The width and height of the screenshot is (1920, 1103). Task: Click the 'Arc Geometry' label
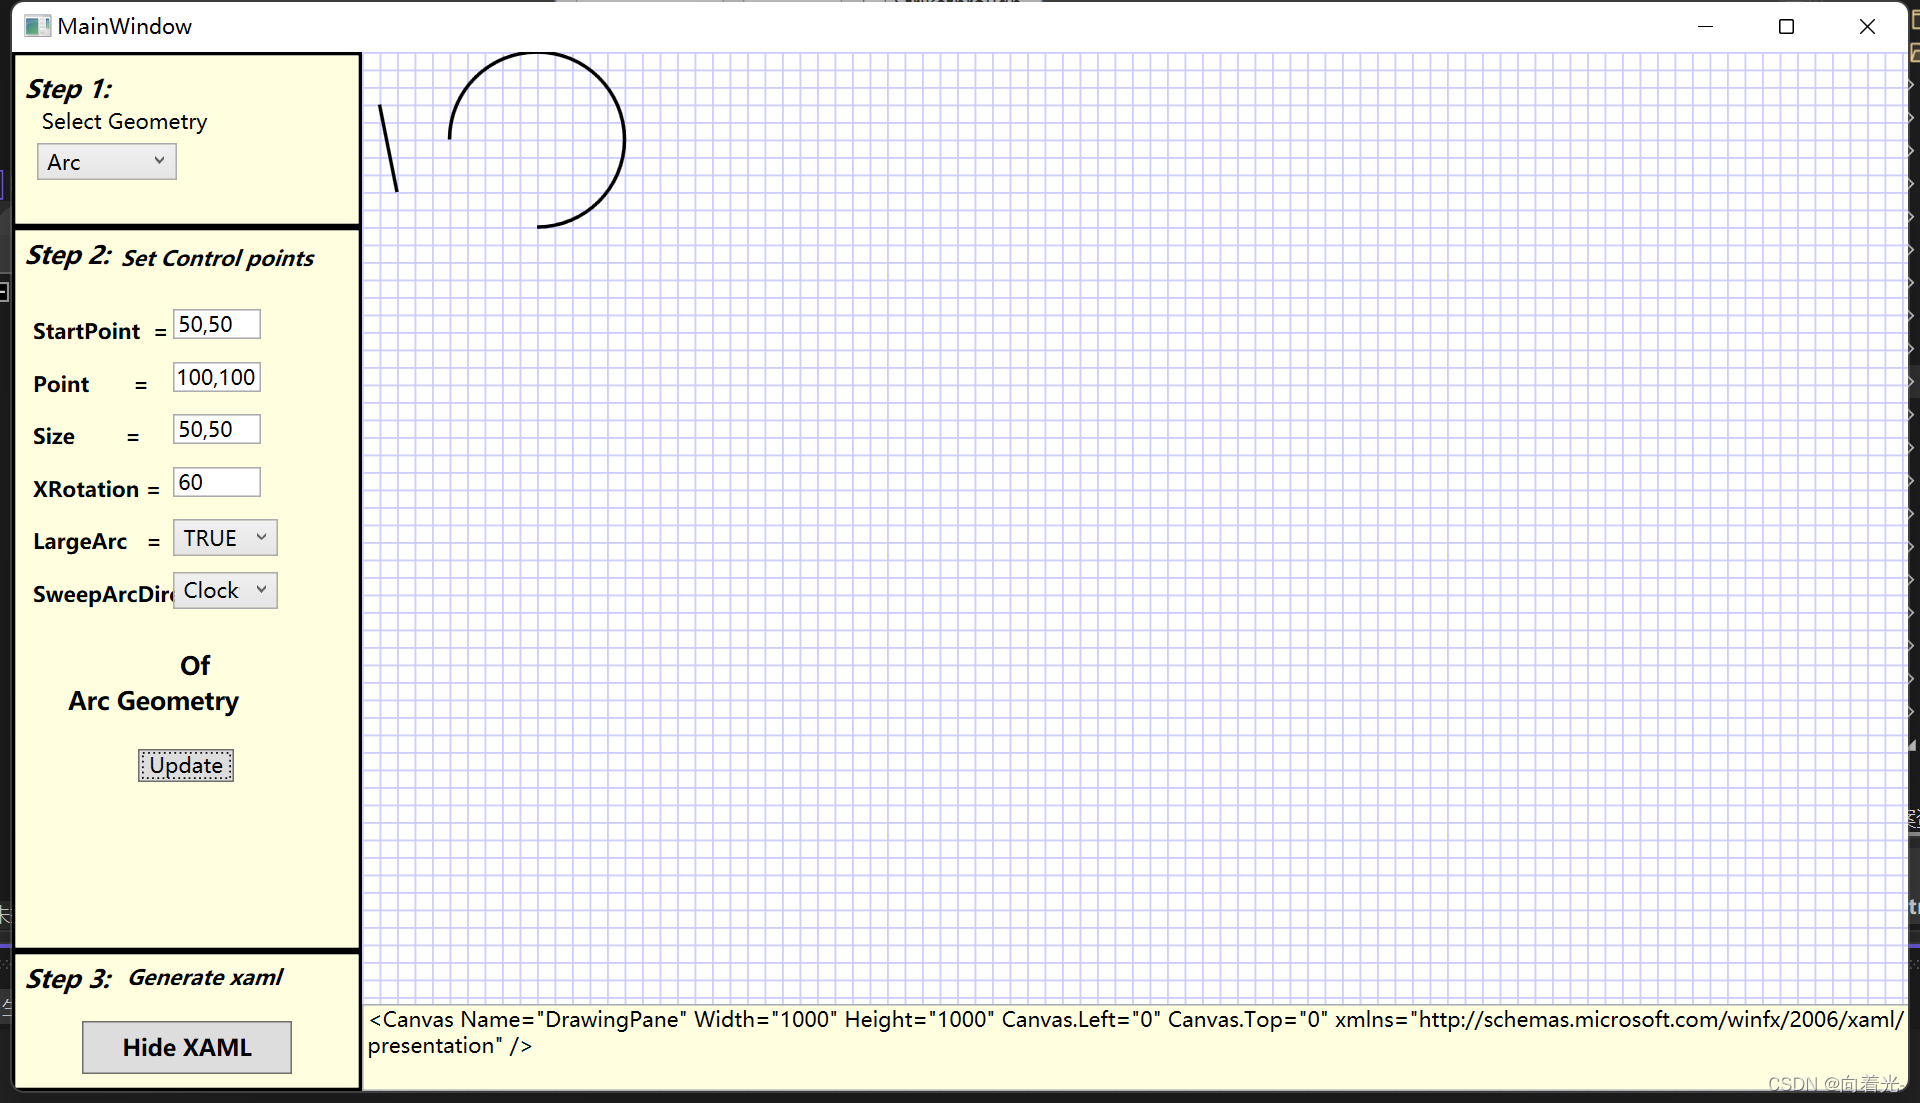[154, 701]
